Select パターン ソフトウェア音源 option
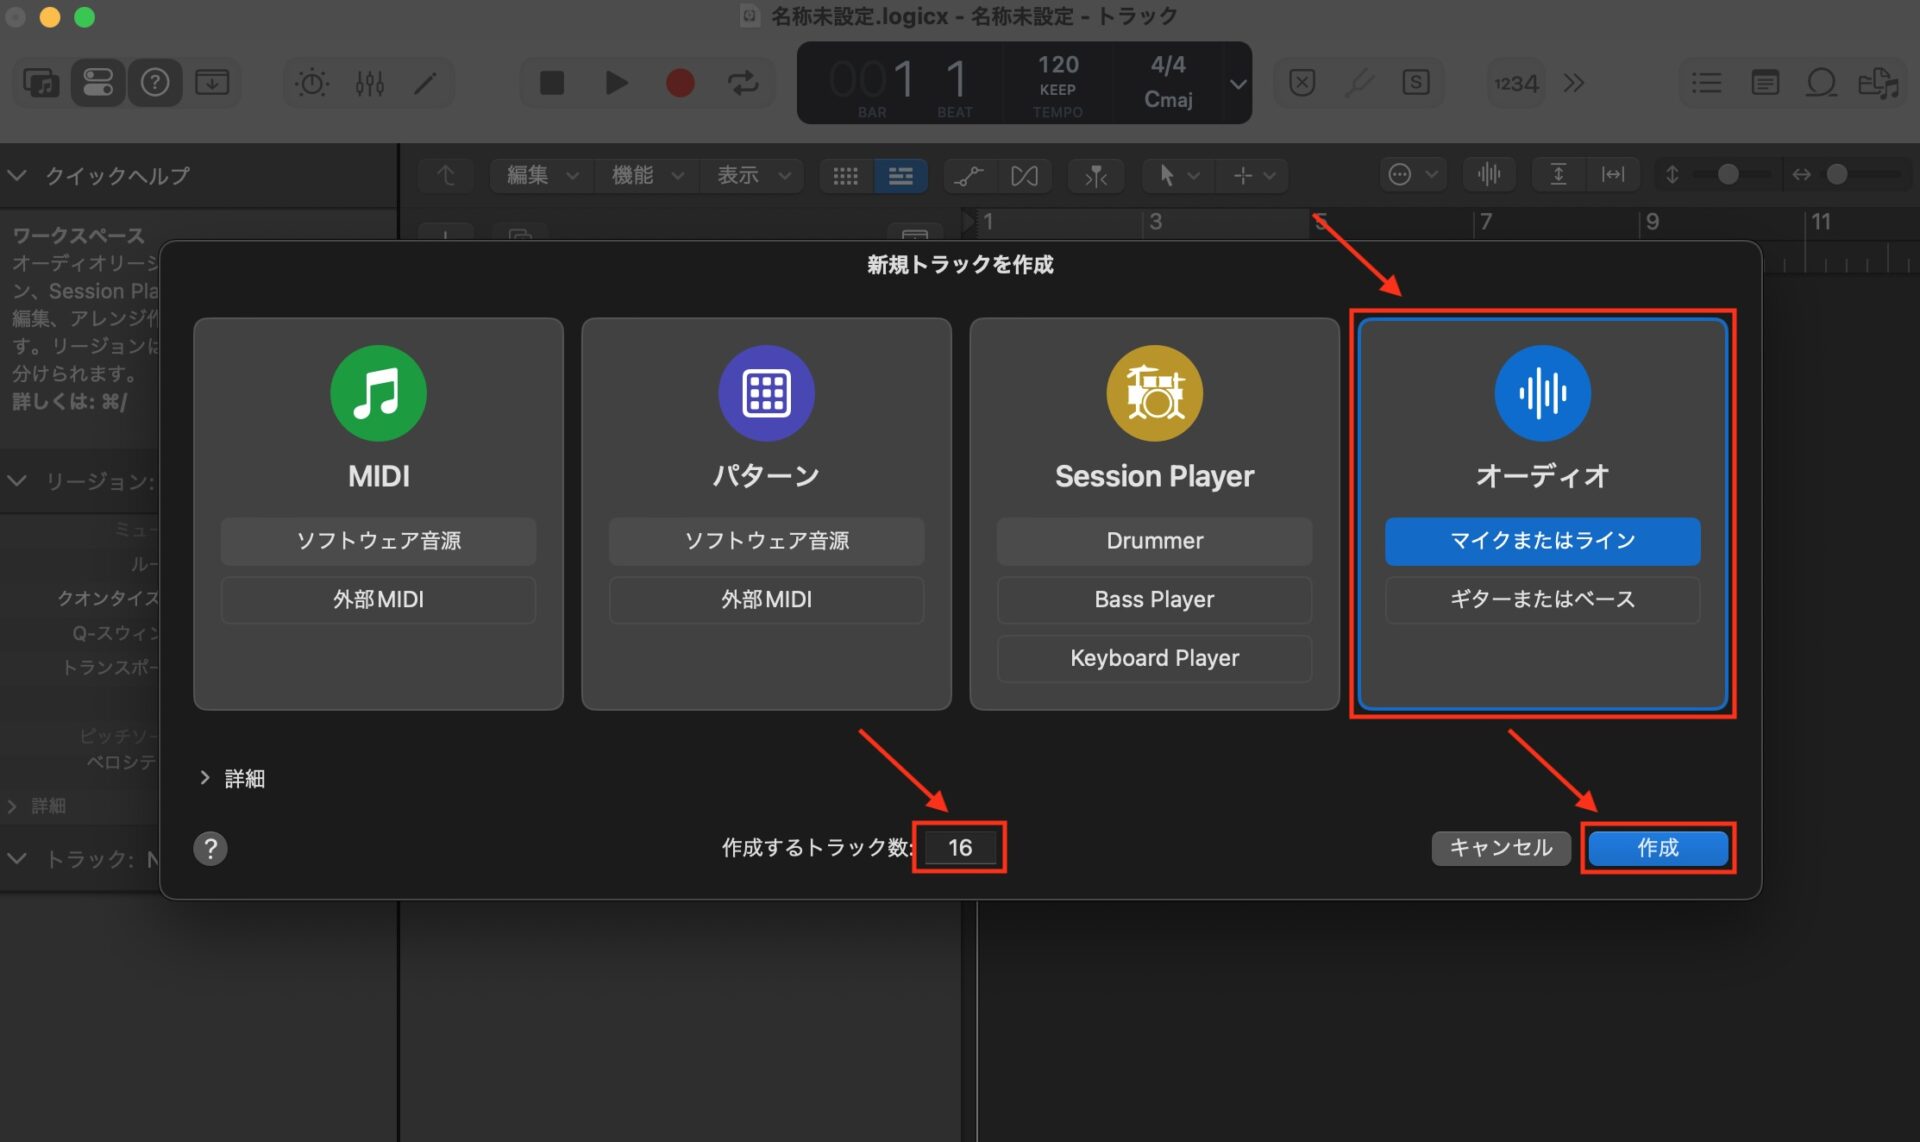 766,541
